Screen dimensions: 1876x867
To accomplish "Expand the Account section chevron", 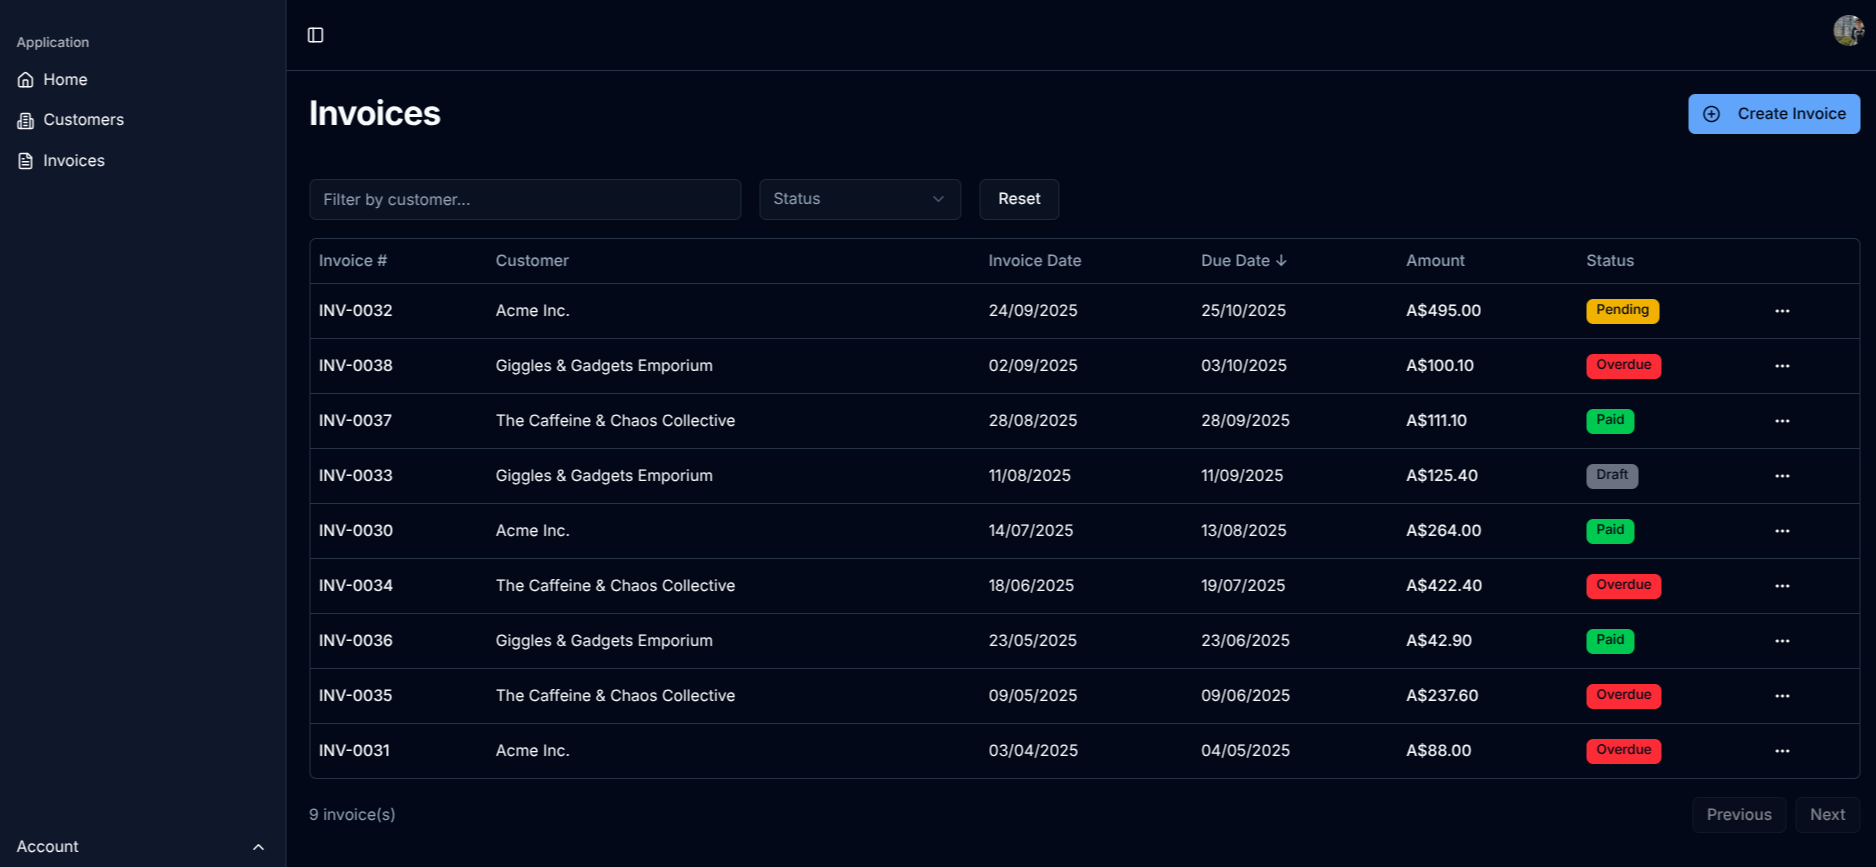I will coord(258,847).
